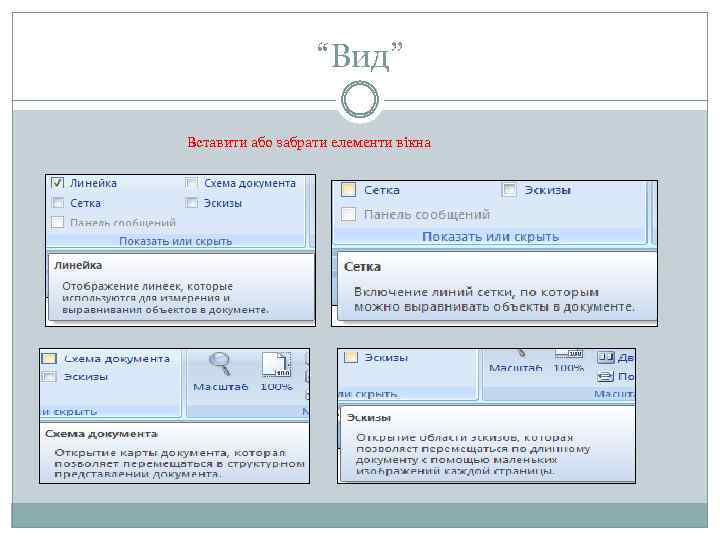Toggle Эскизы checkbox under highlighted Схема документа
720x540 pixels.
click(x=49, y=377)
